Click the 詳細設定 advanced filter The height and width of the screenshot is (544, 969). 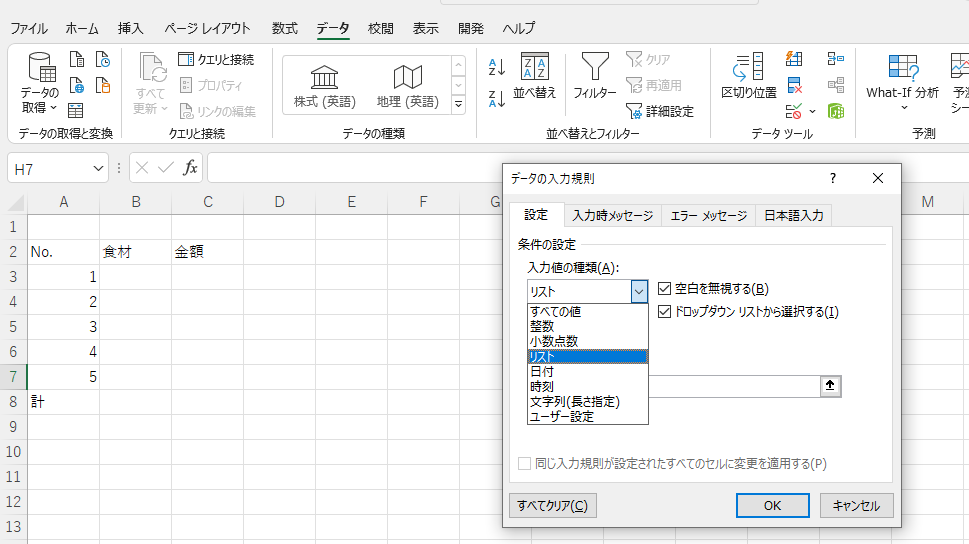click(x=660, y=111)
